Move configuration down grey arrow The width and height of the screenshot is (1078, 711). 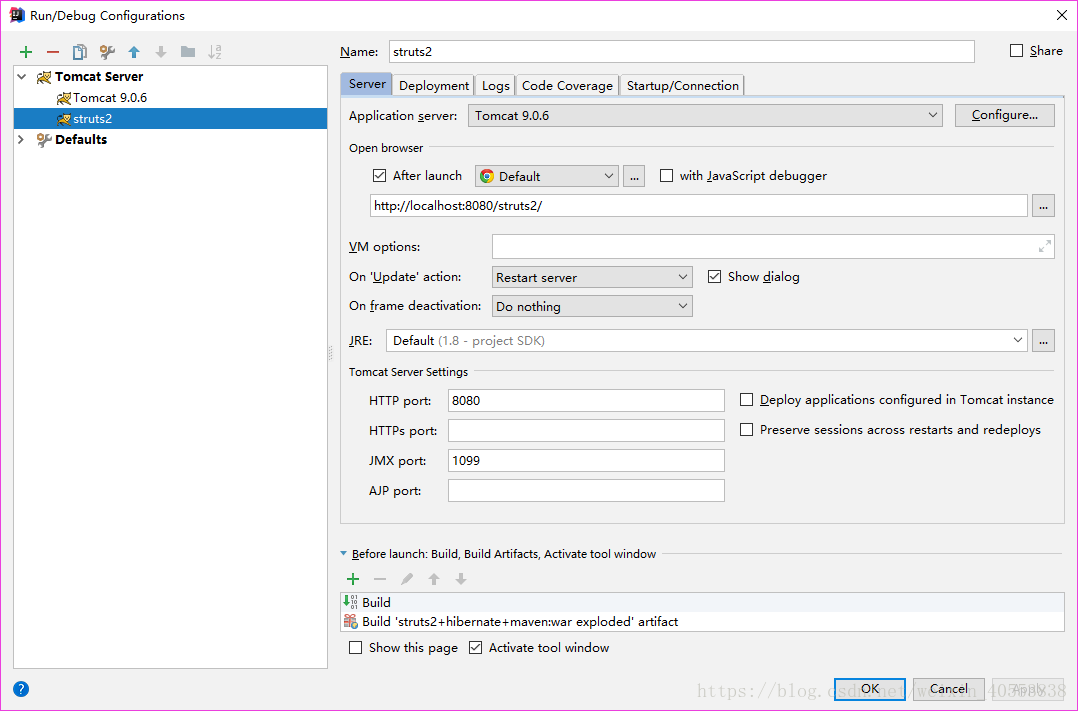click(161, 52)
